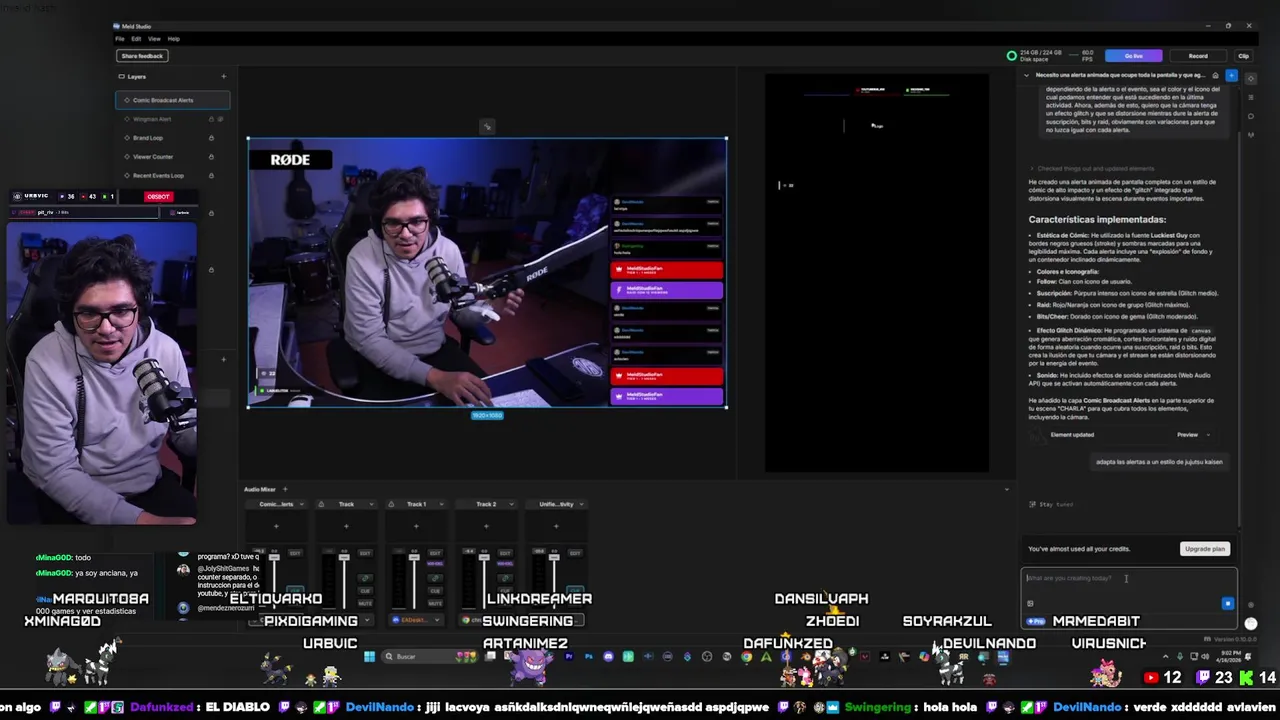Open the Help menu
1280x720 pixels.
coord(173,39)
